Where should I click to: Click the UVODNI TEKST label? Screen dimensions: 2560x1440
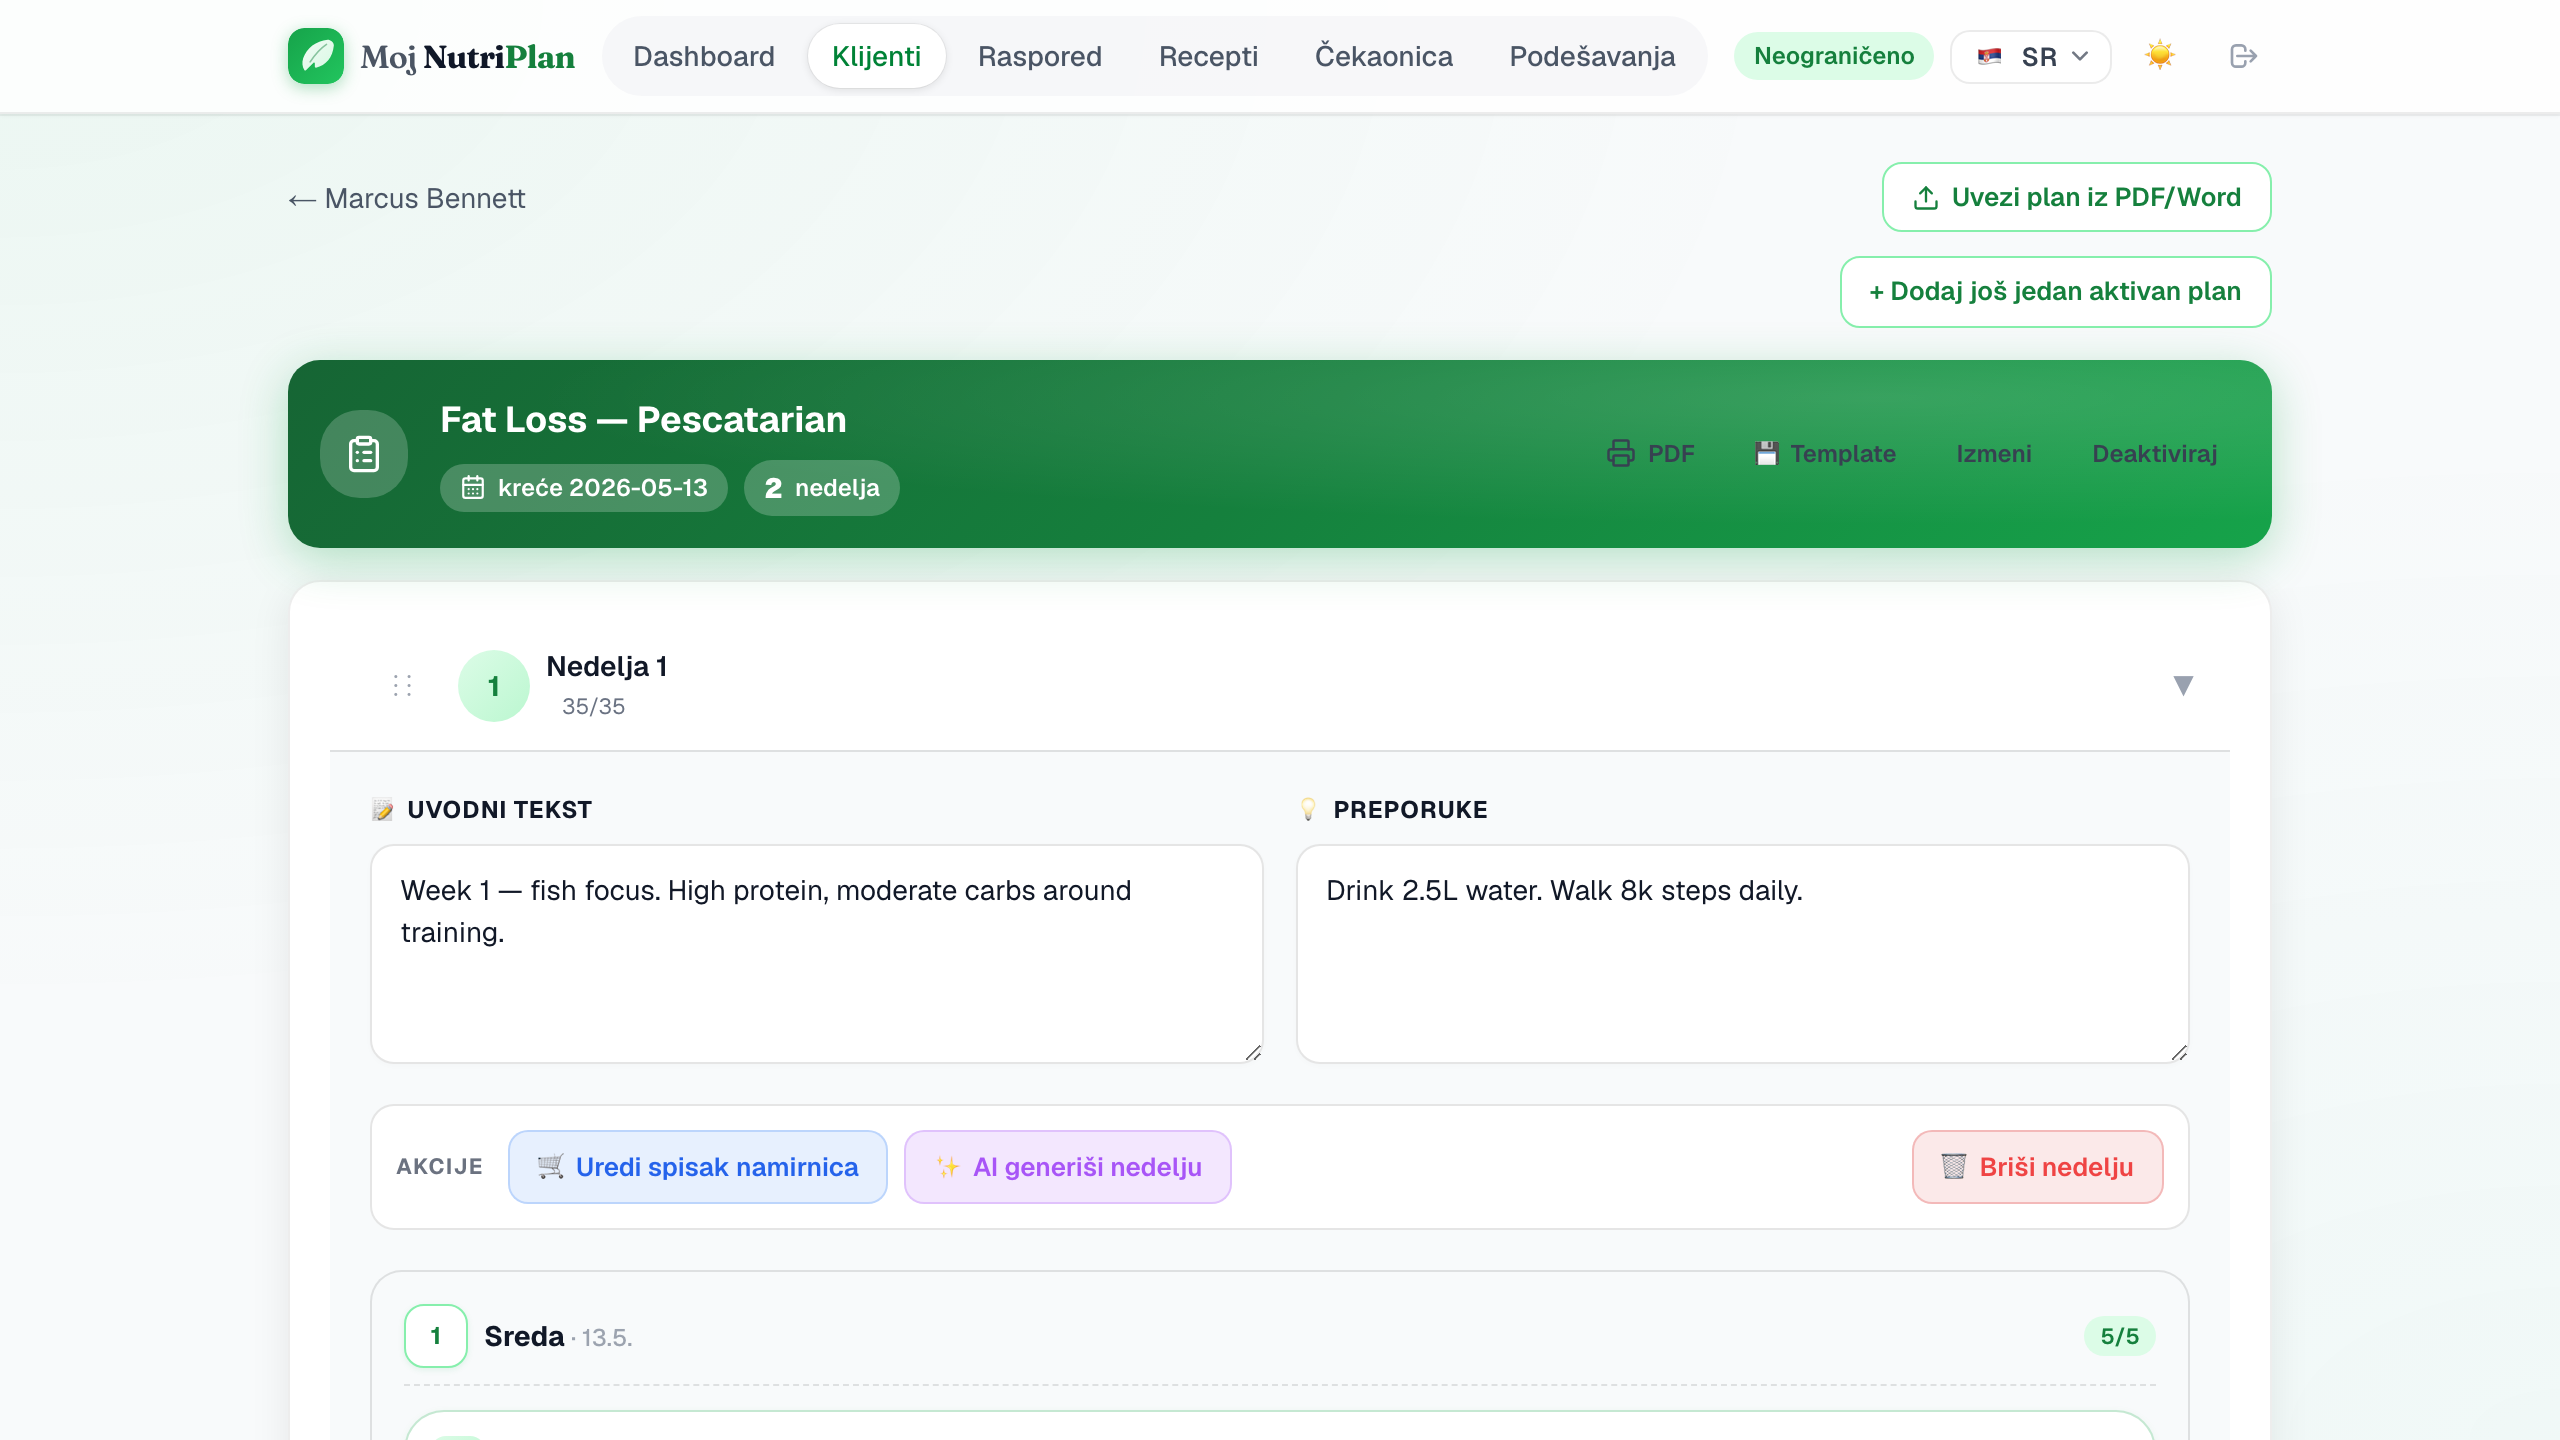point(500,810)
